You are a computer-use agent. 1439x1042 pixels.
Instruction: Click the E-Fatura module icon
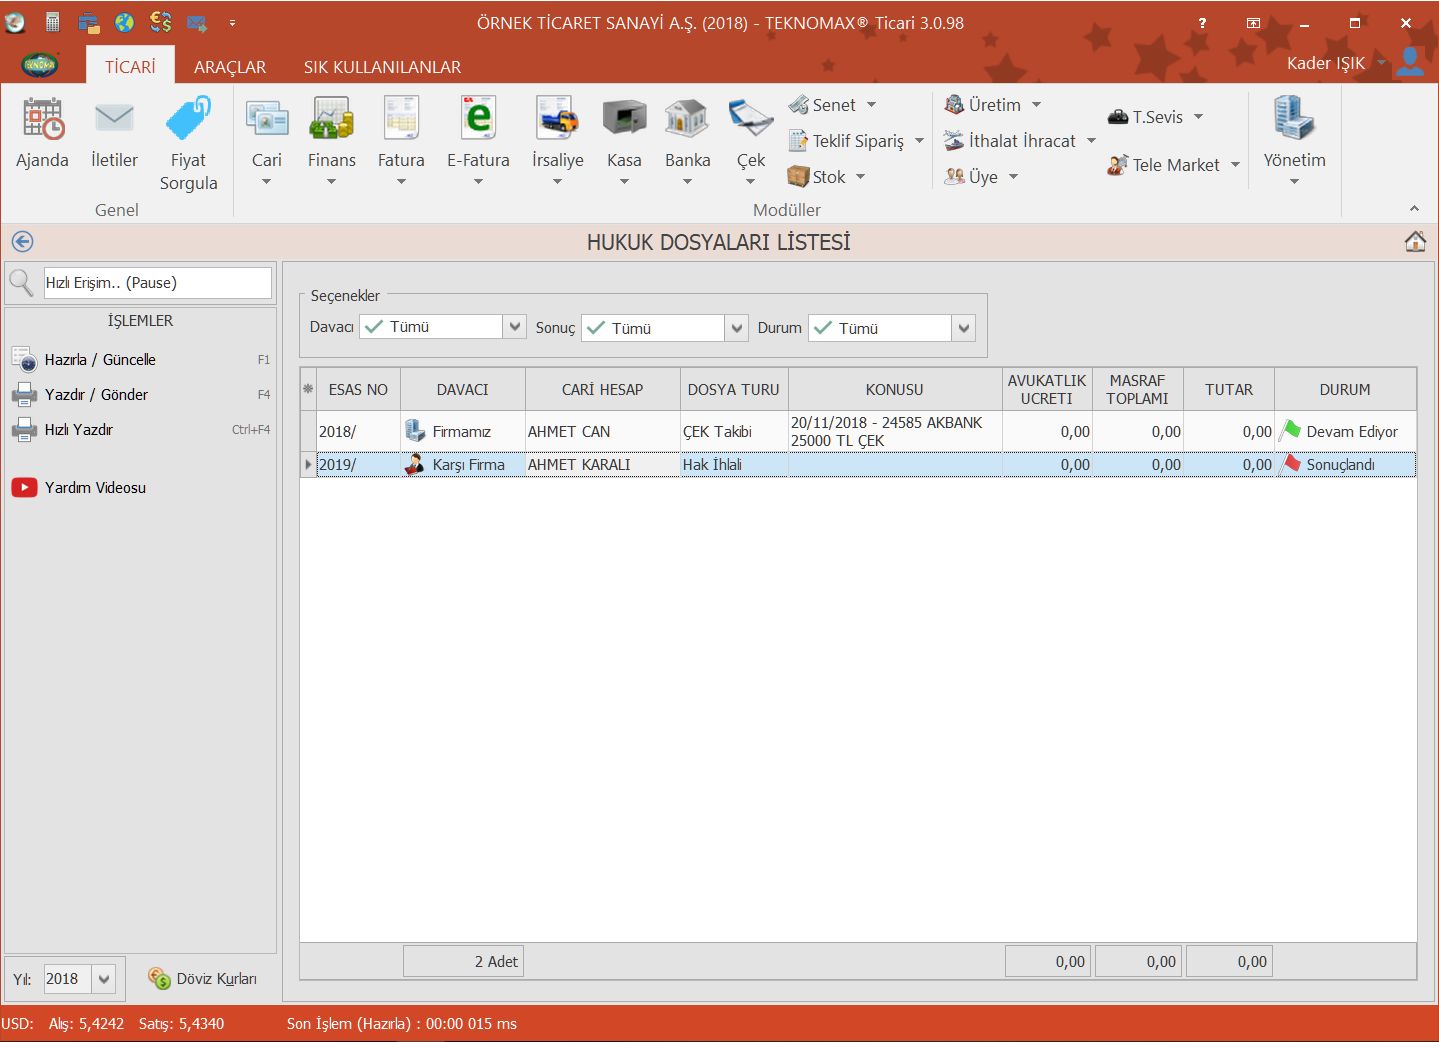click(x=478, y=120)
